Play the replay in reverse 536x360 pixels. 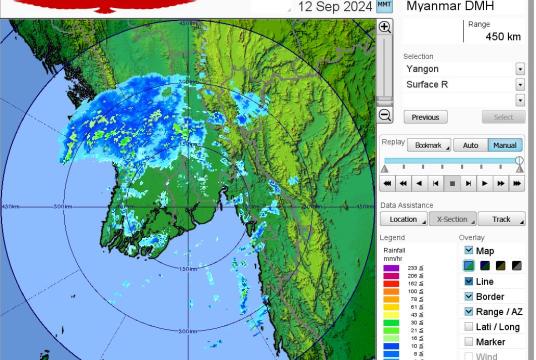pos(419,184)
